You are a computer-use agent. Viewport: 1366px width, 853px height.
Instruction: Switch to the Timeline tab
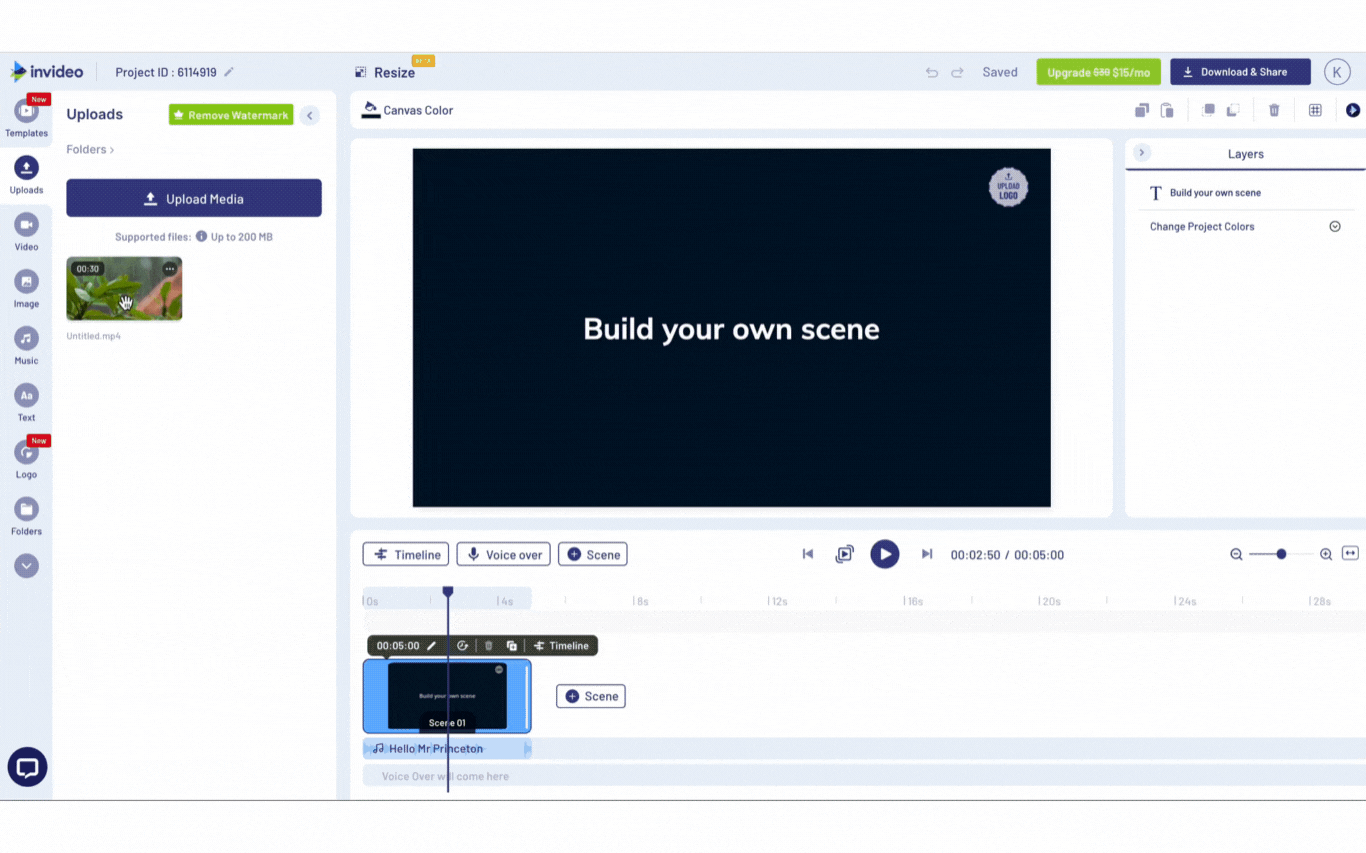pos(405,553)
